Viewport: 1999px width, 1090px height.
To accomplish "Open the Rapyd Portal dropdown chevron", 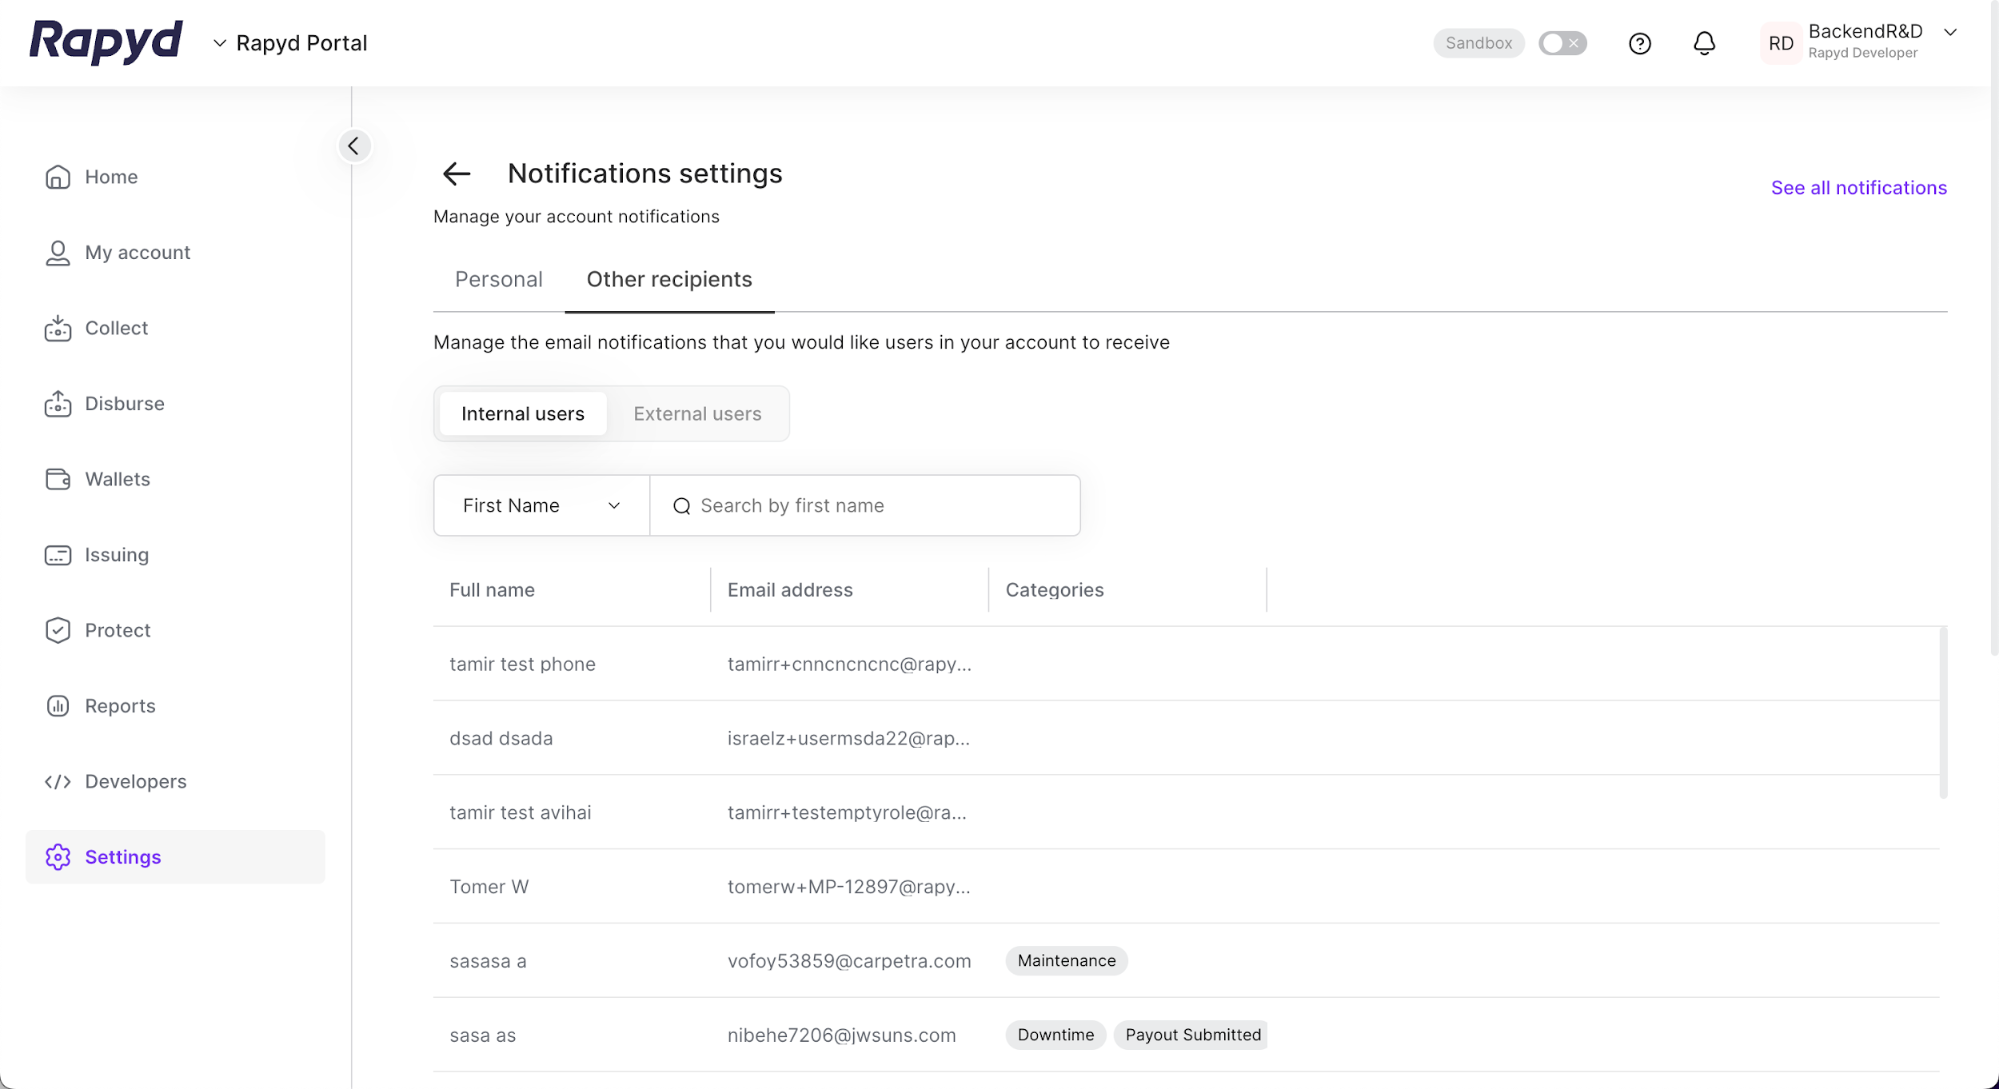I will coord(220,43).
